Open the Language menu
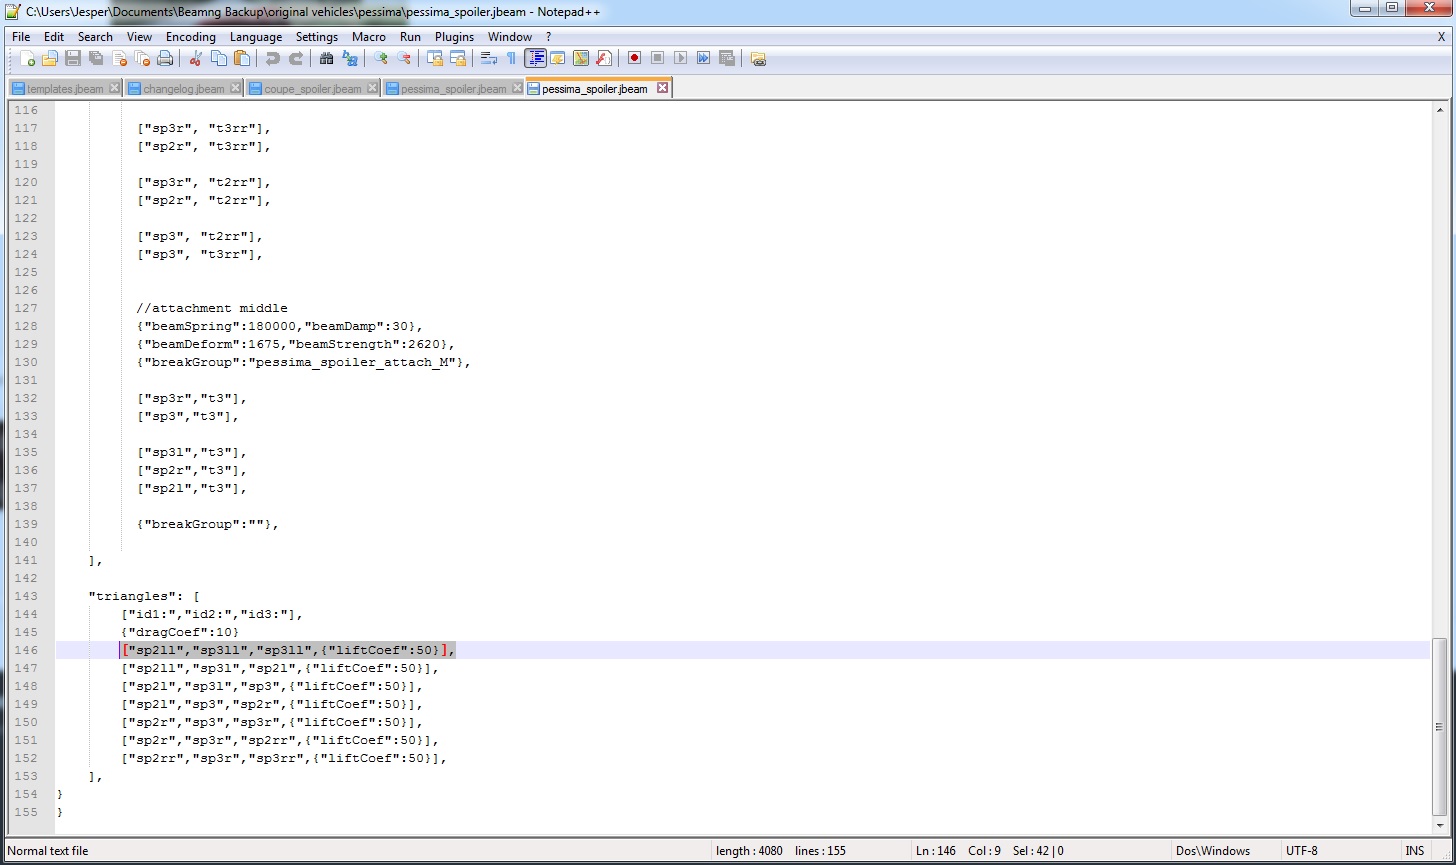The image size is (1456, 865). 256,37
